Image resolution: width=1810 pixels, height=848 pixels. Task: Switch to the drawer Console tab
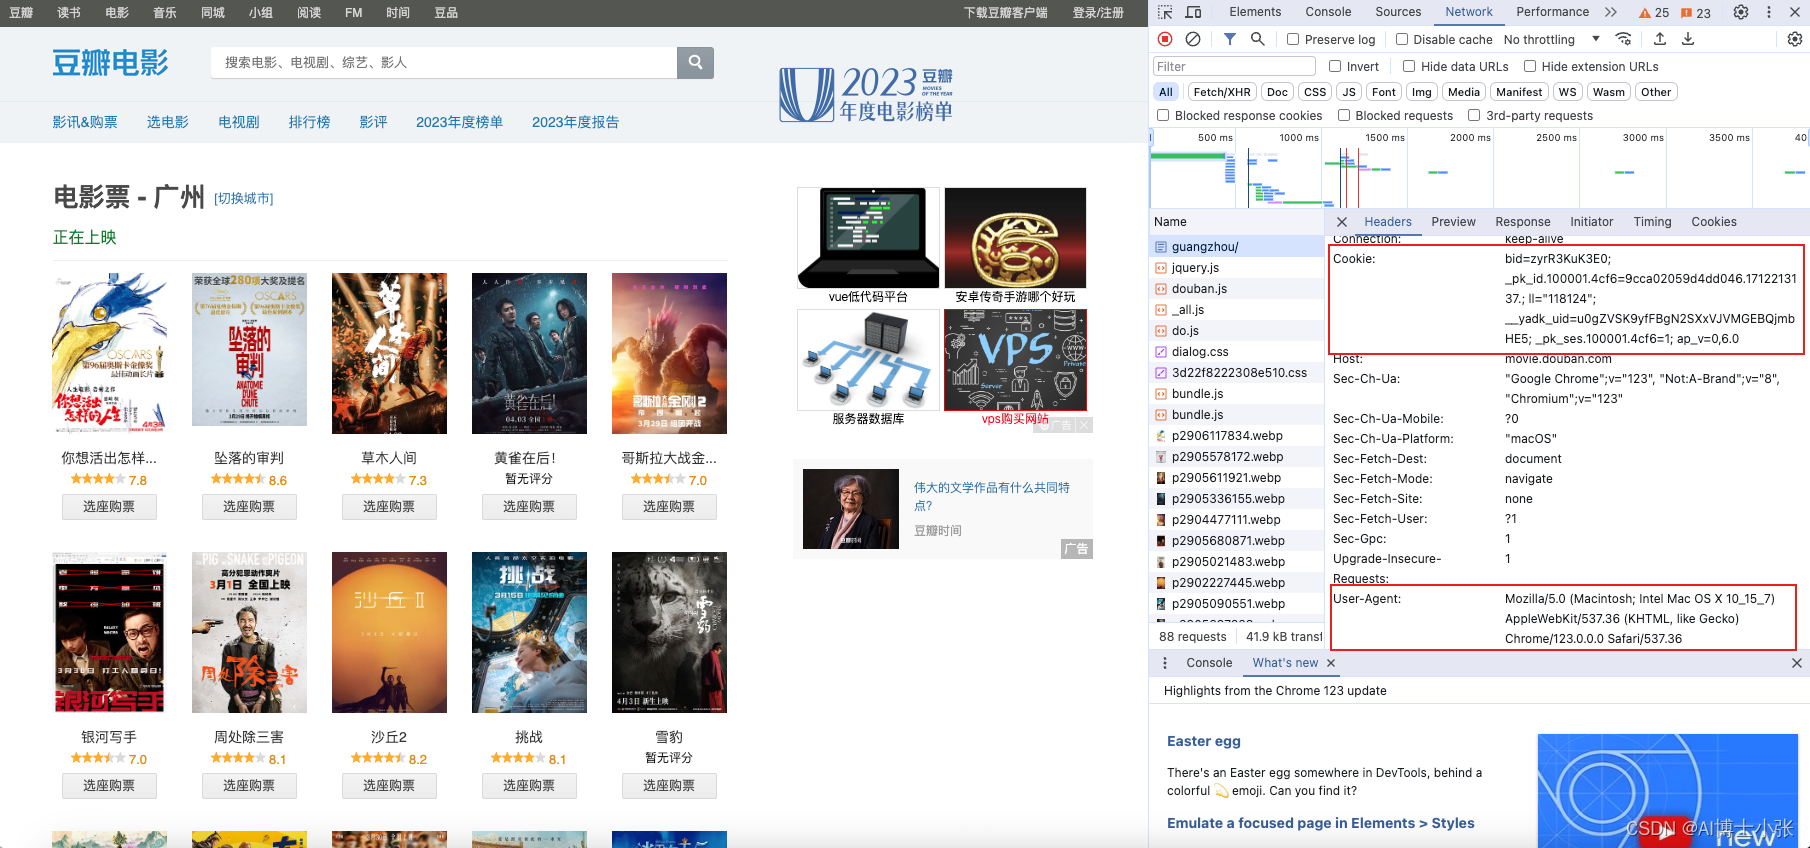click(1209, 663)
